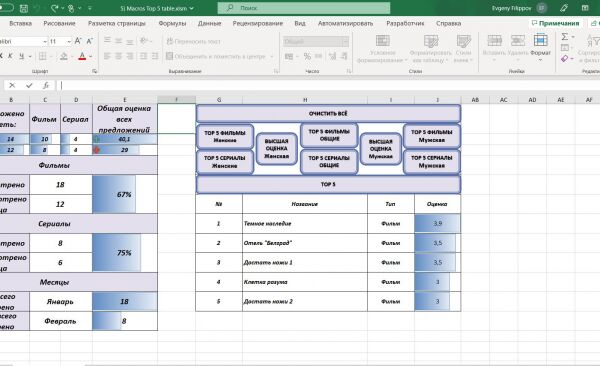
Task: Open the Данные tab
Action: [x=209, y=23]
